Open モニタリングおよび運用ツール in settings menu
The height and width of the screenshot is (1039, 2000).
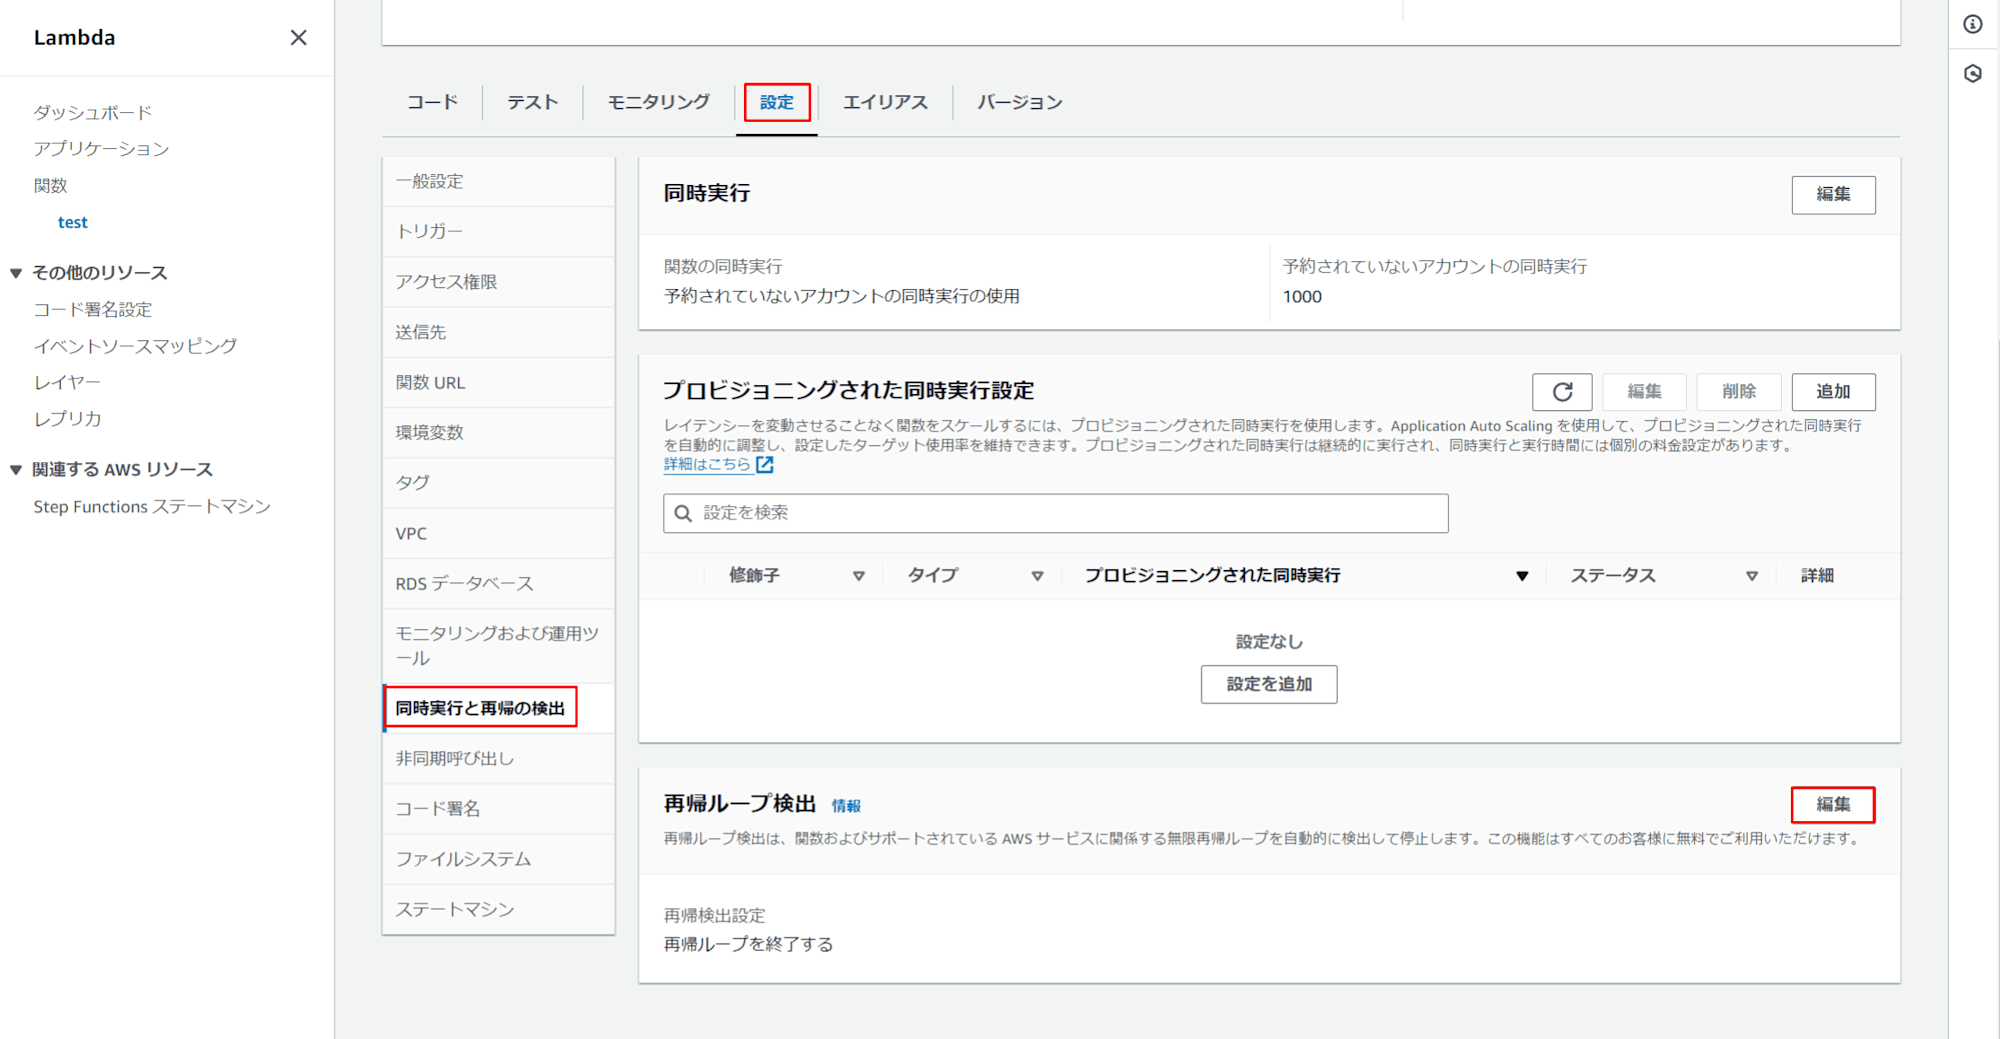pos(498,646)
